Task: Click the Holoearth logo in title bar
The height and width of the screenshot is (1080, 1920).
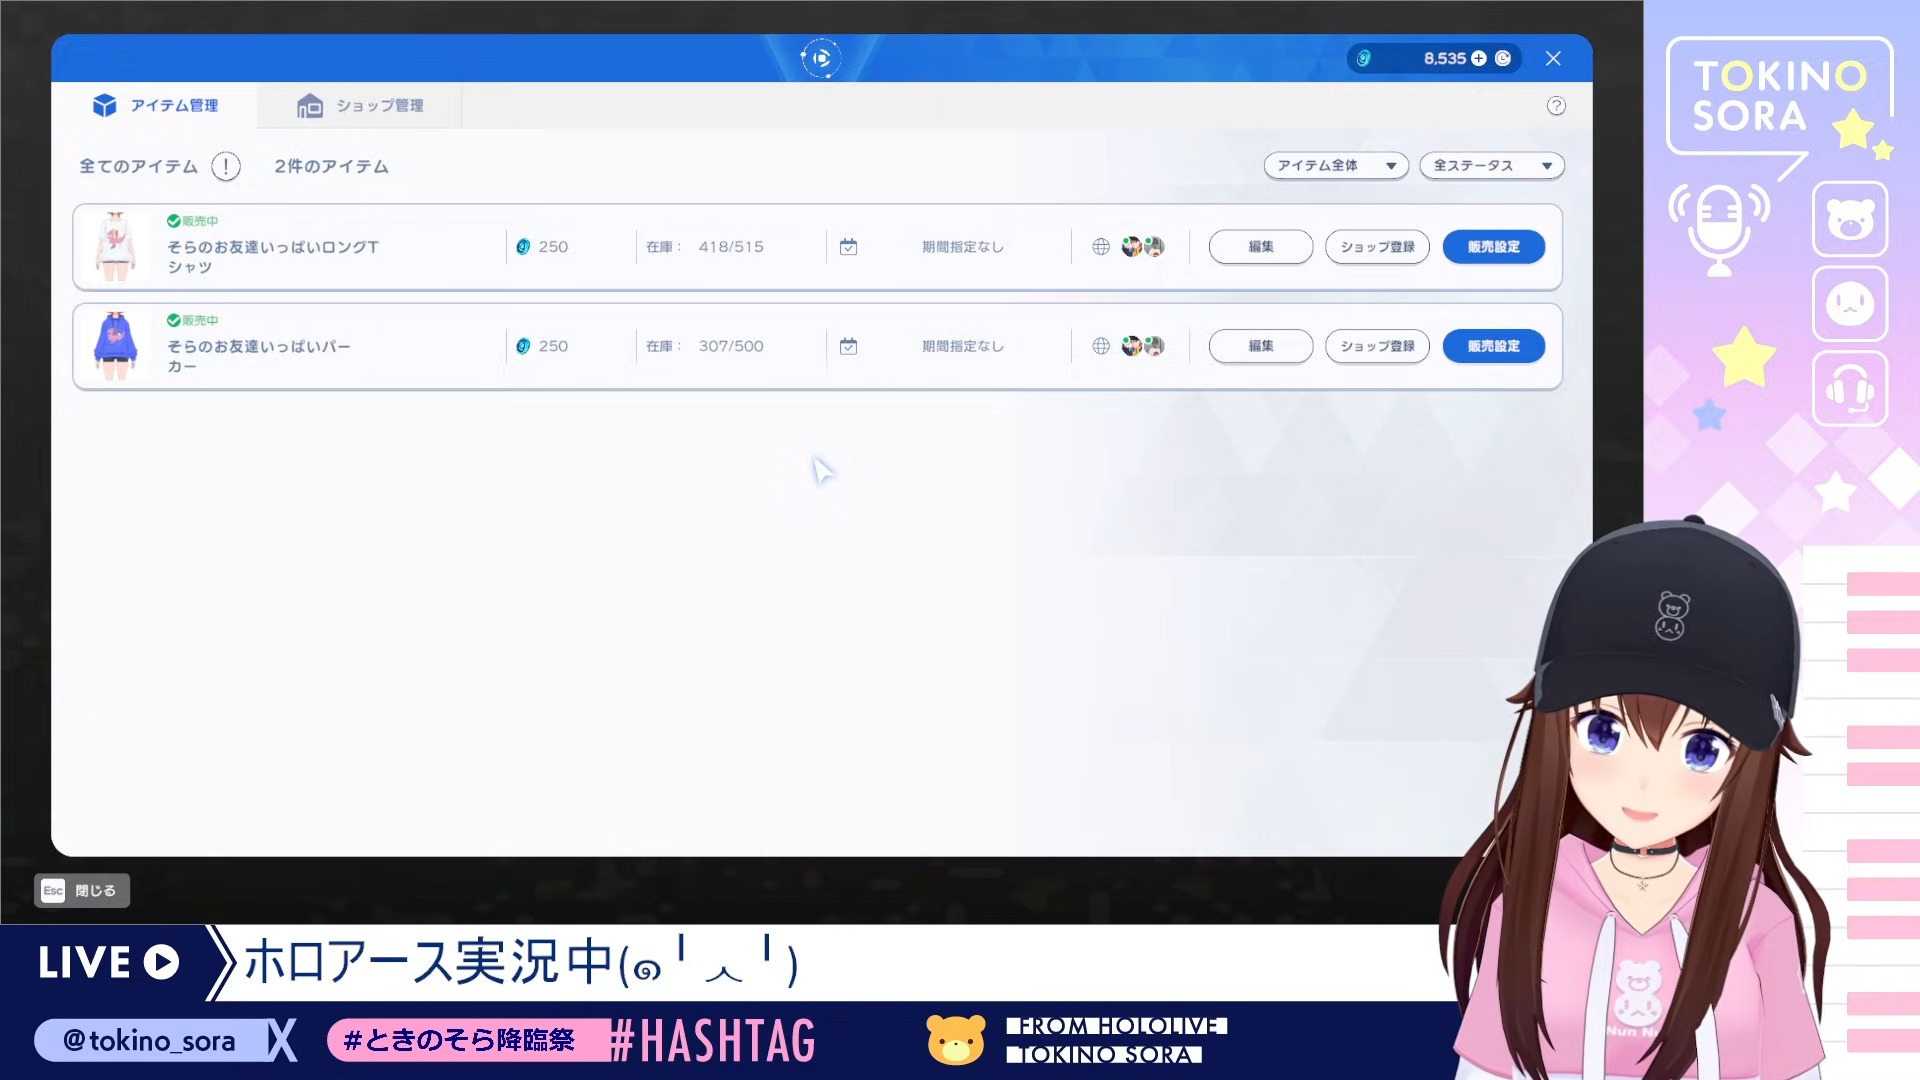Action: click(821, 58)
